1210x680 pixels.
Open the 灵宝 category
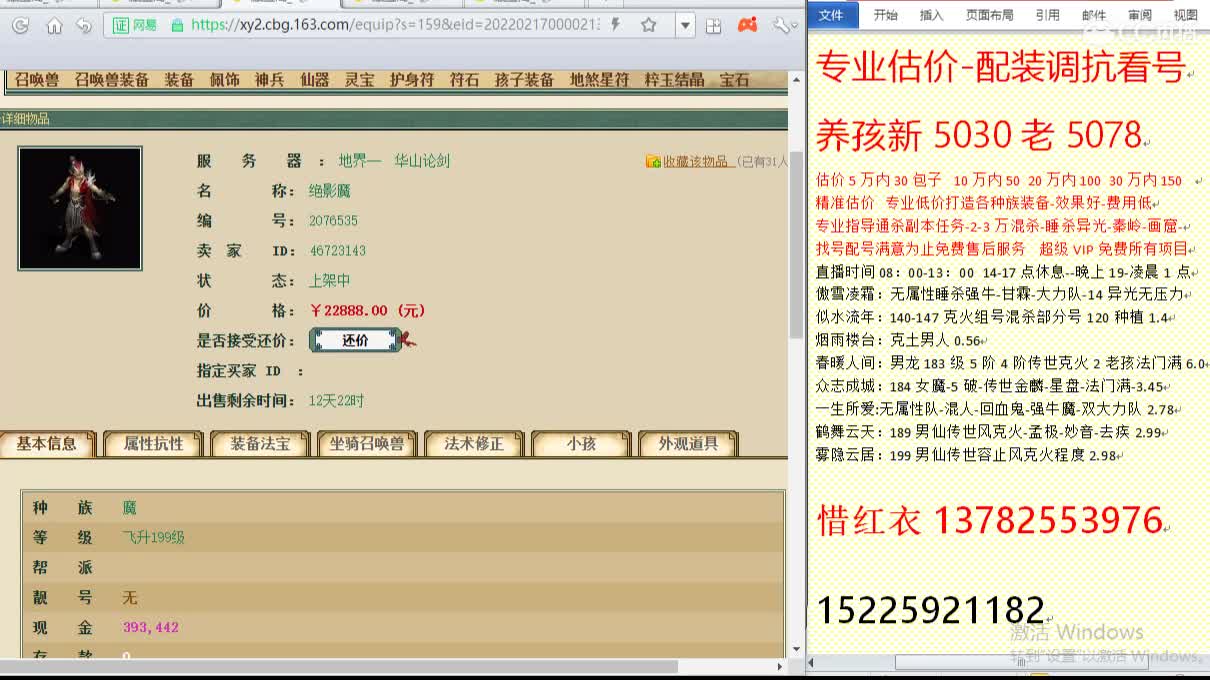pos(360,80)
